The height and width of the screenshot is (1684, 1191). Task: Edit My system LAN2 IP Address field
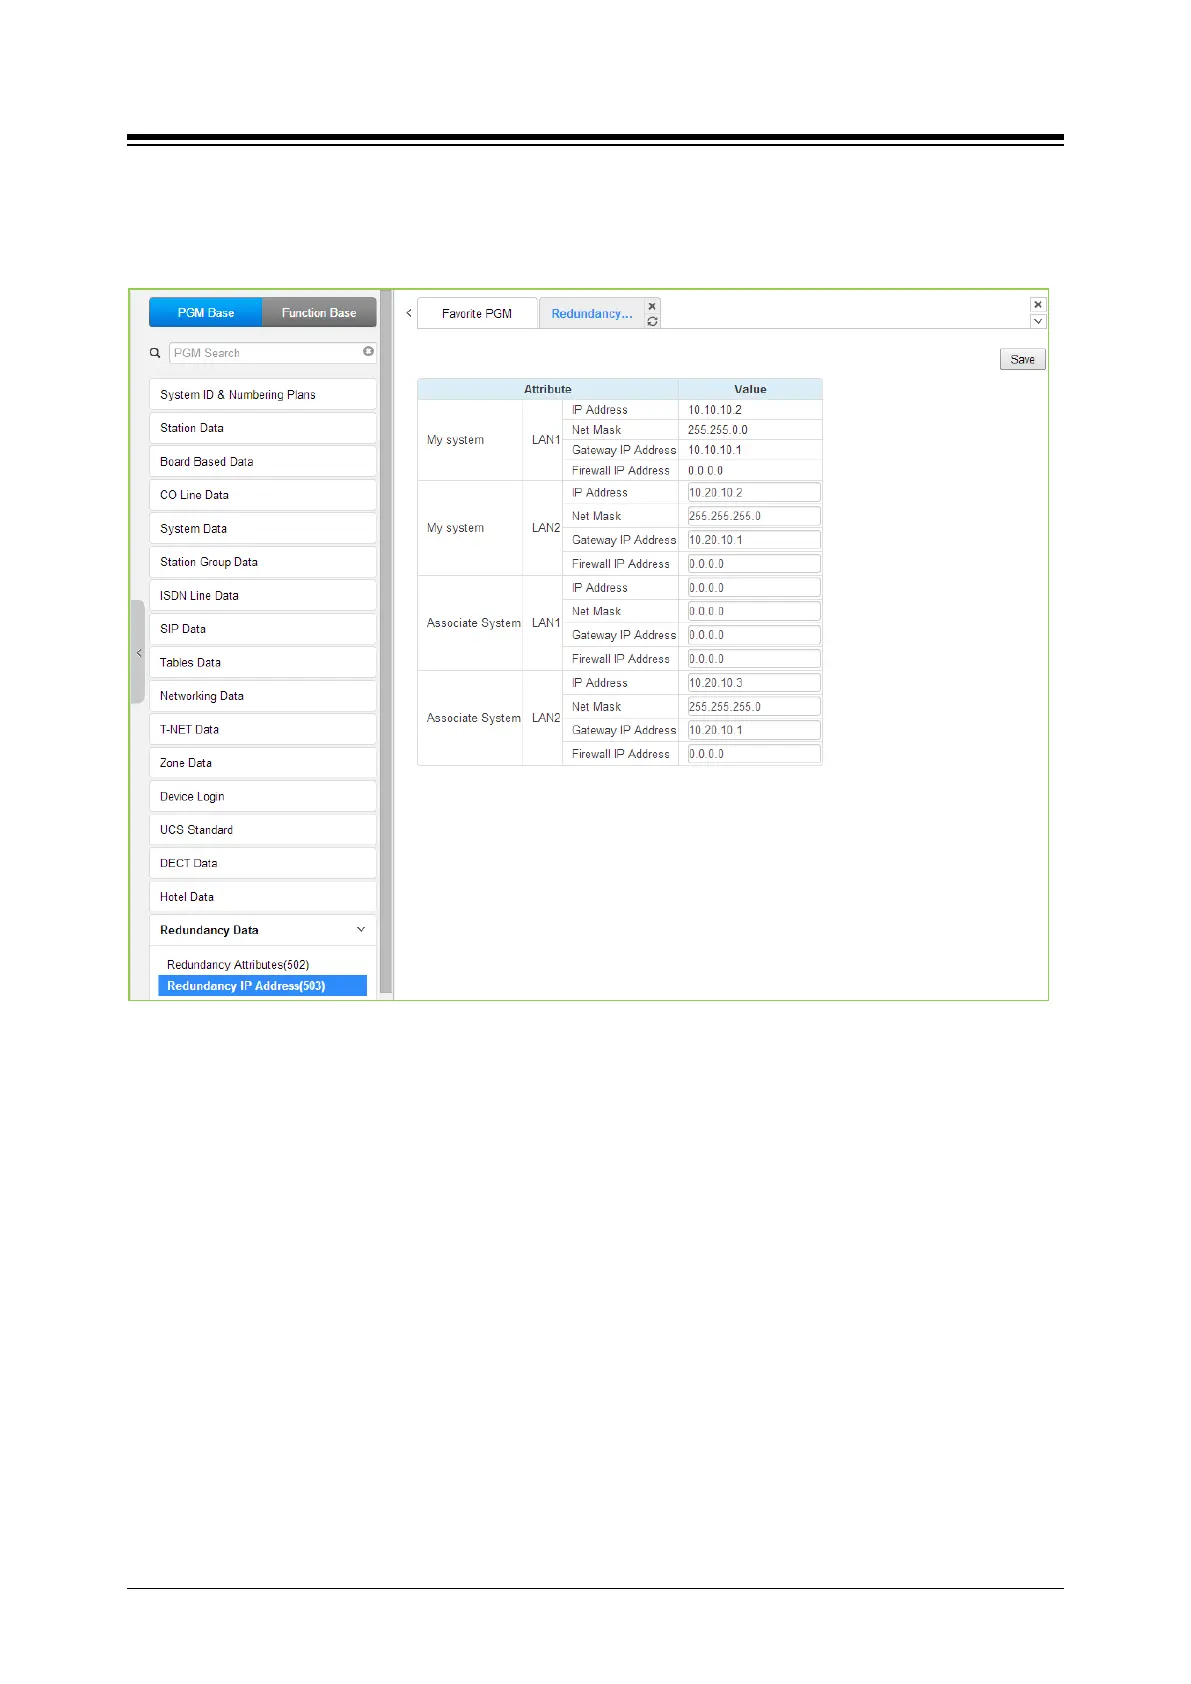coord(754,492)
